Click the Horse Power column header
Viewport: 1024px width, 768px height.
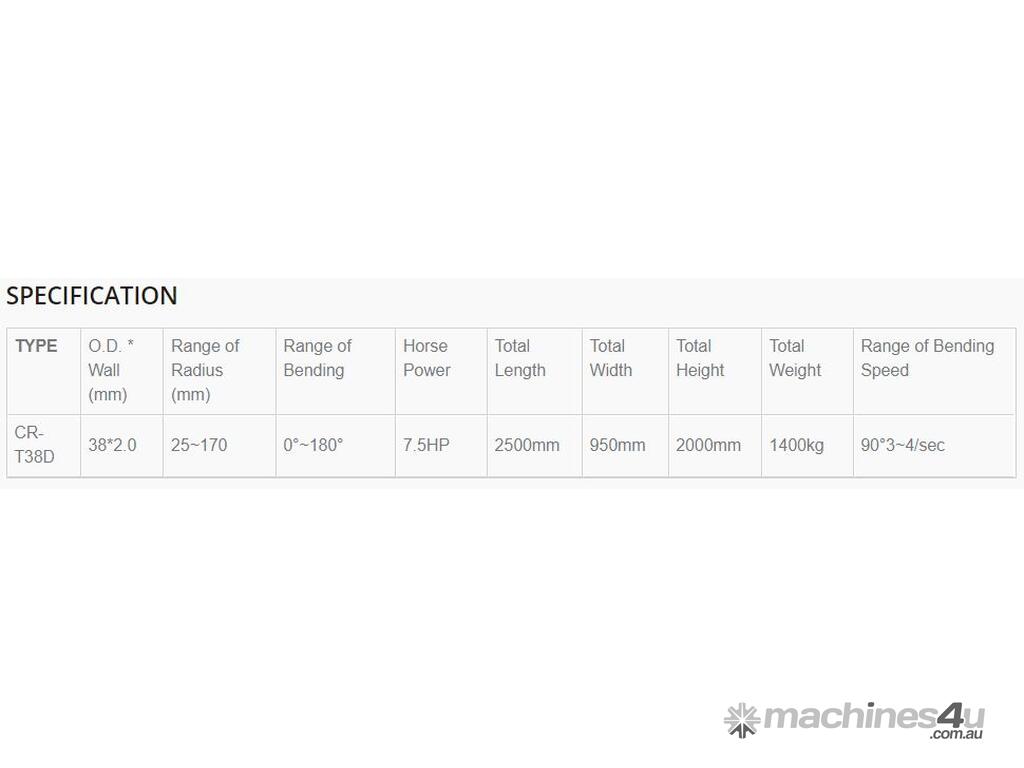[426, 358]
